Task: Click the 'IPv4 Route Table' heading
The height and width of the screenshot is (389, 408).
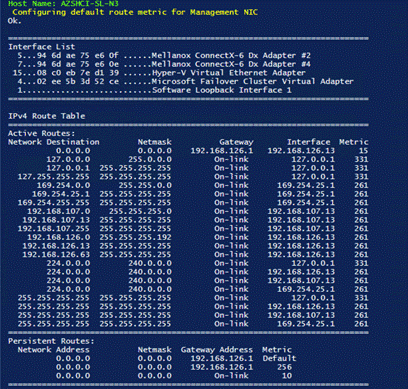Action: click(x=47, y=116)
